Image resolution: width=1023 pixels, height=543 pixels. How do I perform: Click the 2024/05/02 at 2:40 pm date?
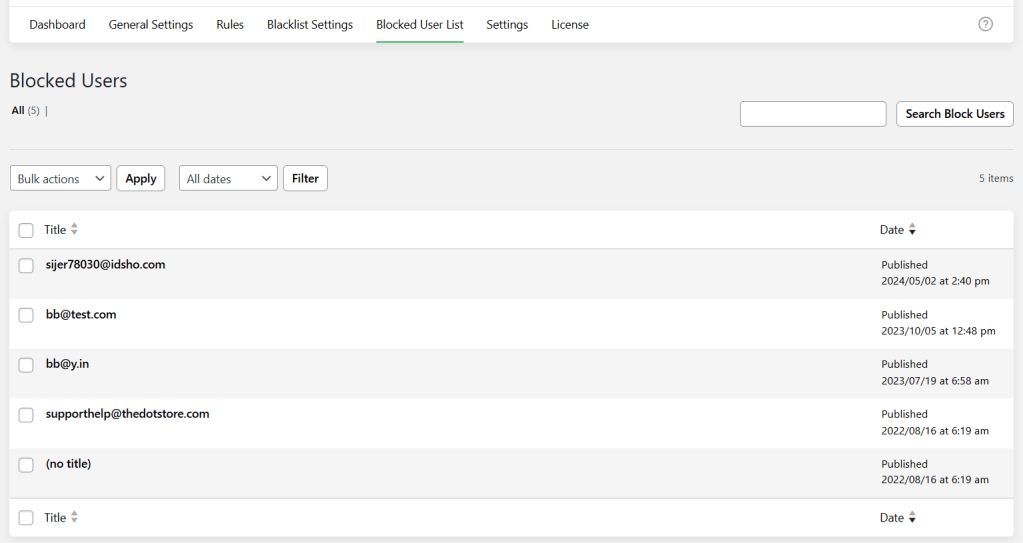tap(935, 281)
